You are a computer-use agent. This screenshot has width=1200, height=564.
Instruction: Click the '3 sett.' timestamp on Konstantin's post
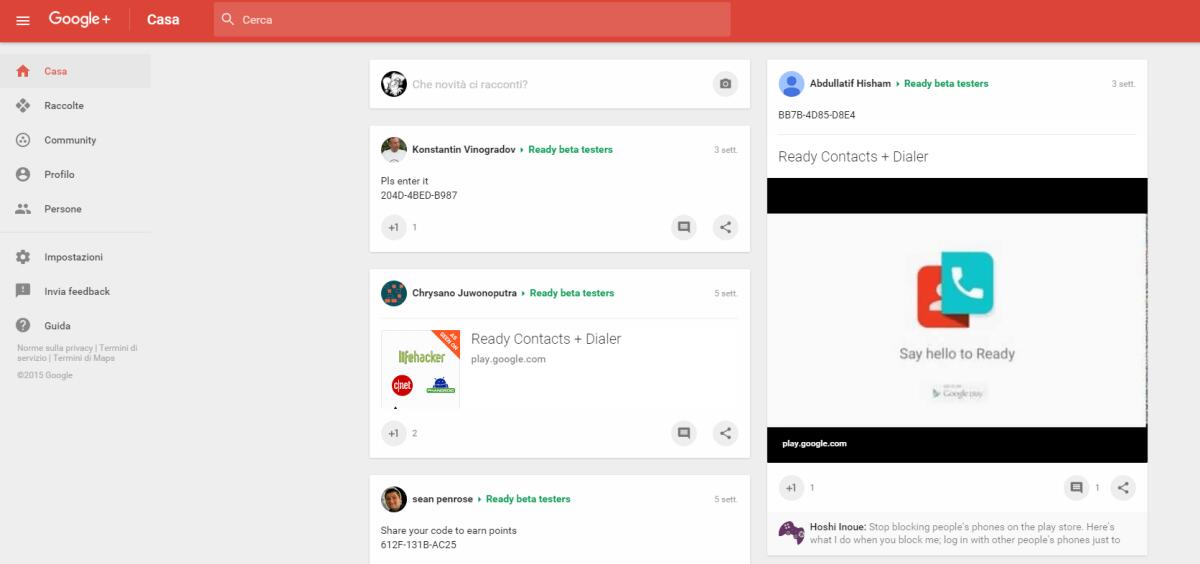point(726,150)
